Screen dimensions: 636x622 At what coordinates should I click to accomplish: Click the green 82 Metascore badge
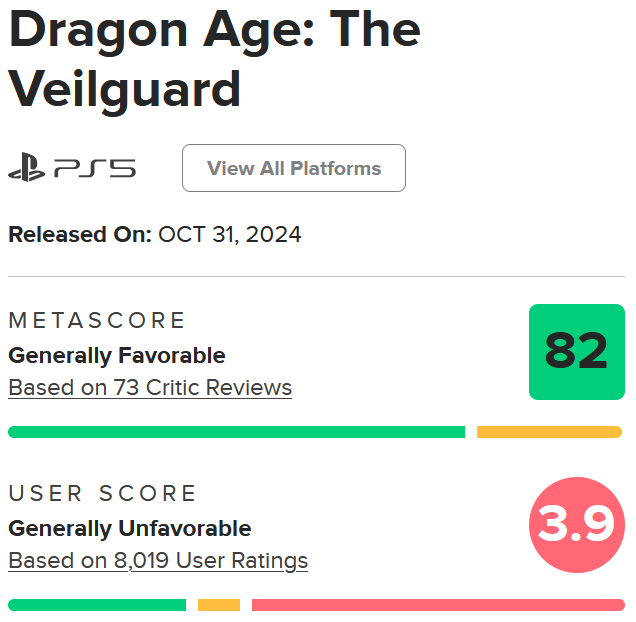point(576,352)
